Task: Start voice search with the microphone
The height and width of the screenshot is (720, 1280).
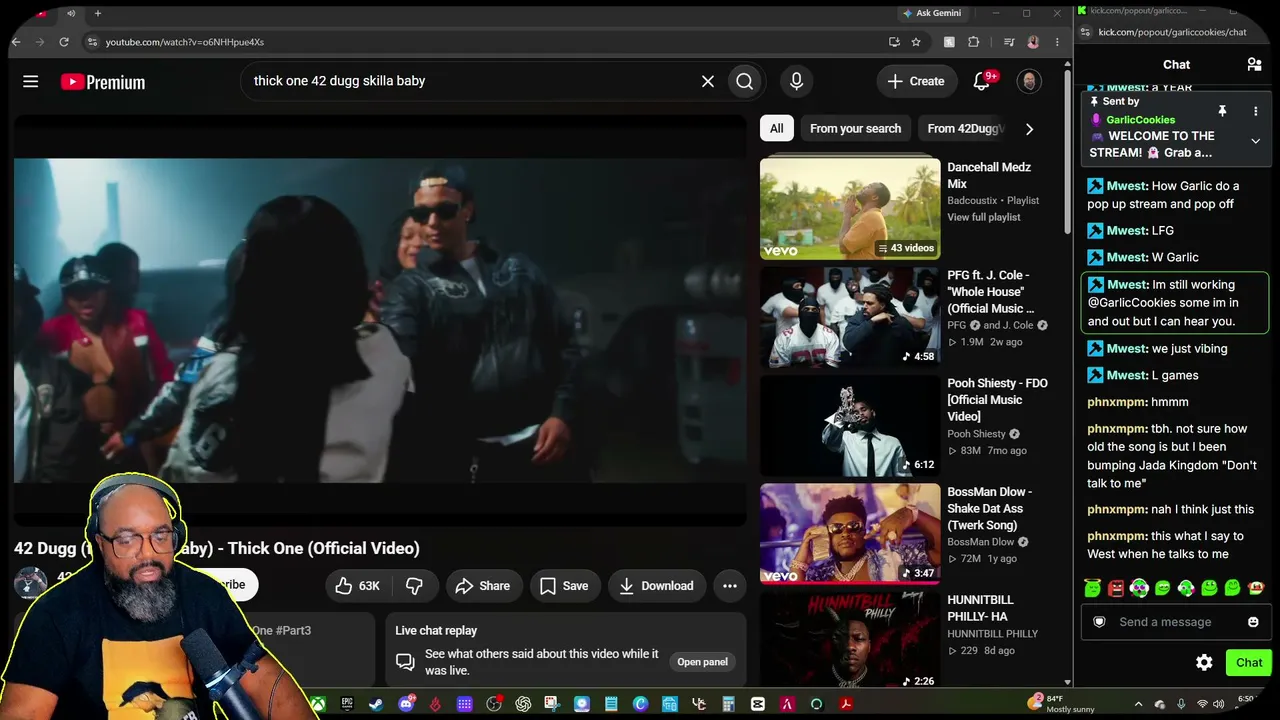Action: tap(796, 81)
